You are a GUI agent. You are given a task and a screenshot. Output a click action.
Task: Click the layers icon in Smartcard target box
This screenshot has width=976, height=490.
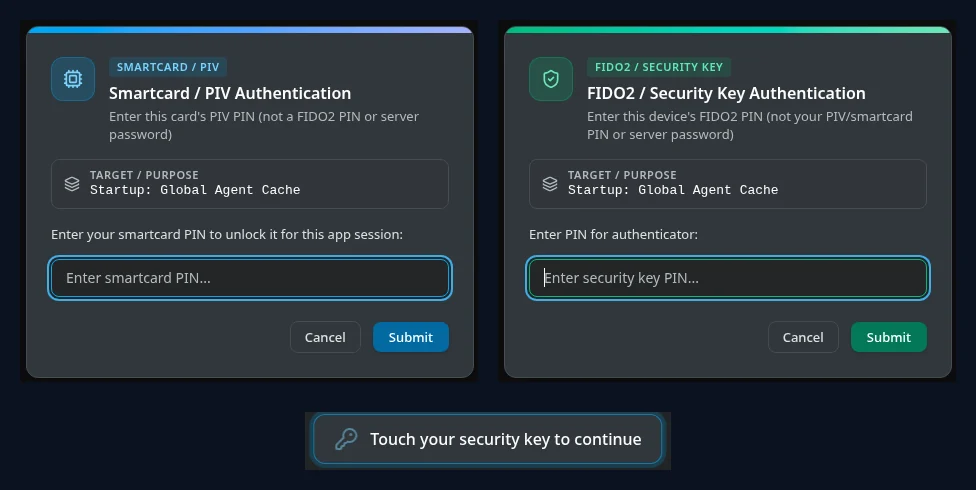[x=72, y=184]
